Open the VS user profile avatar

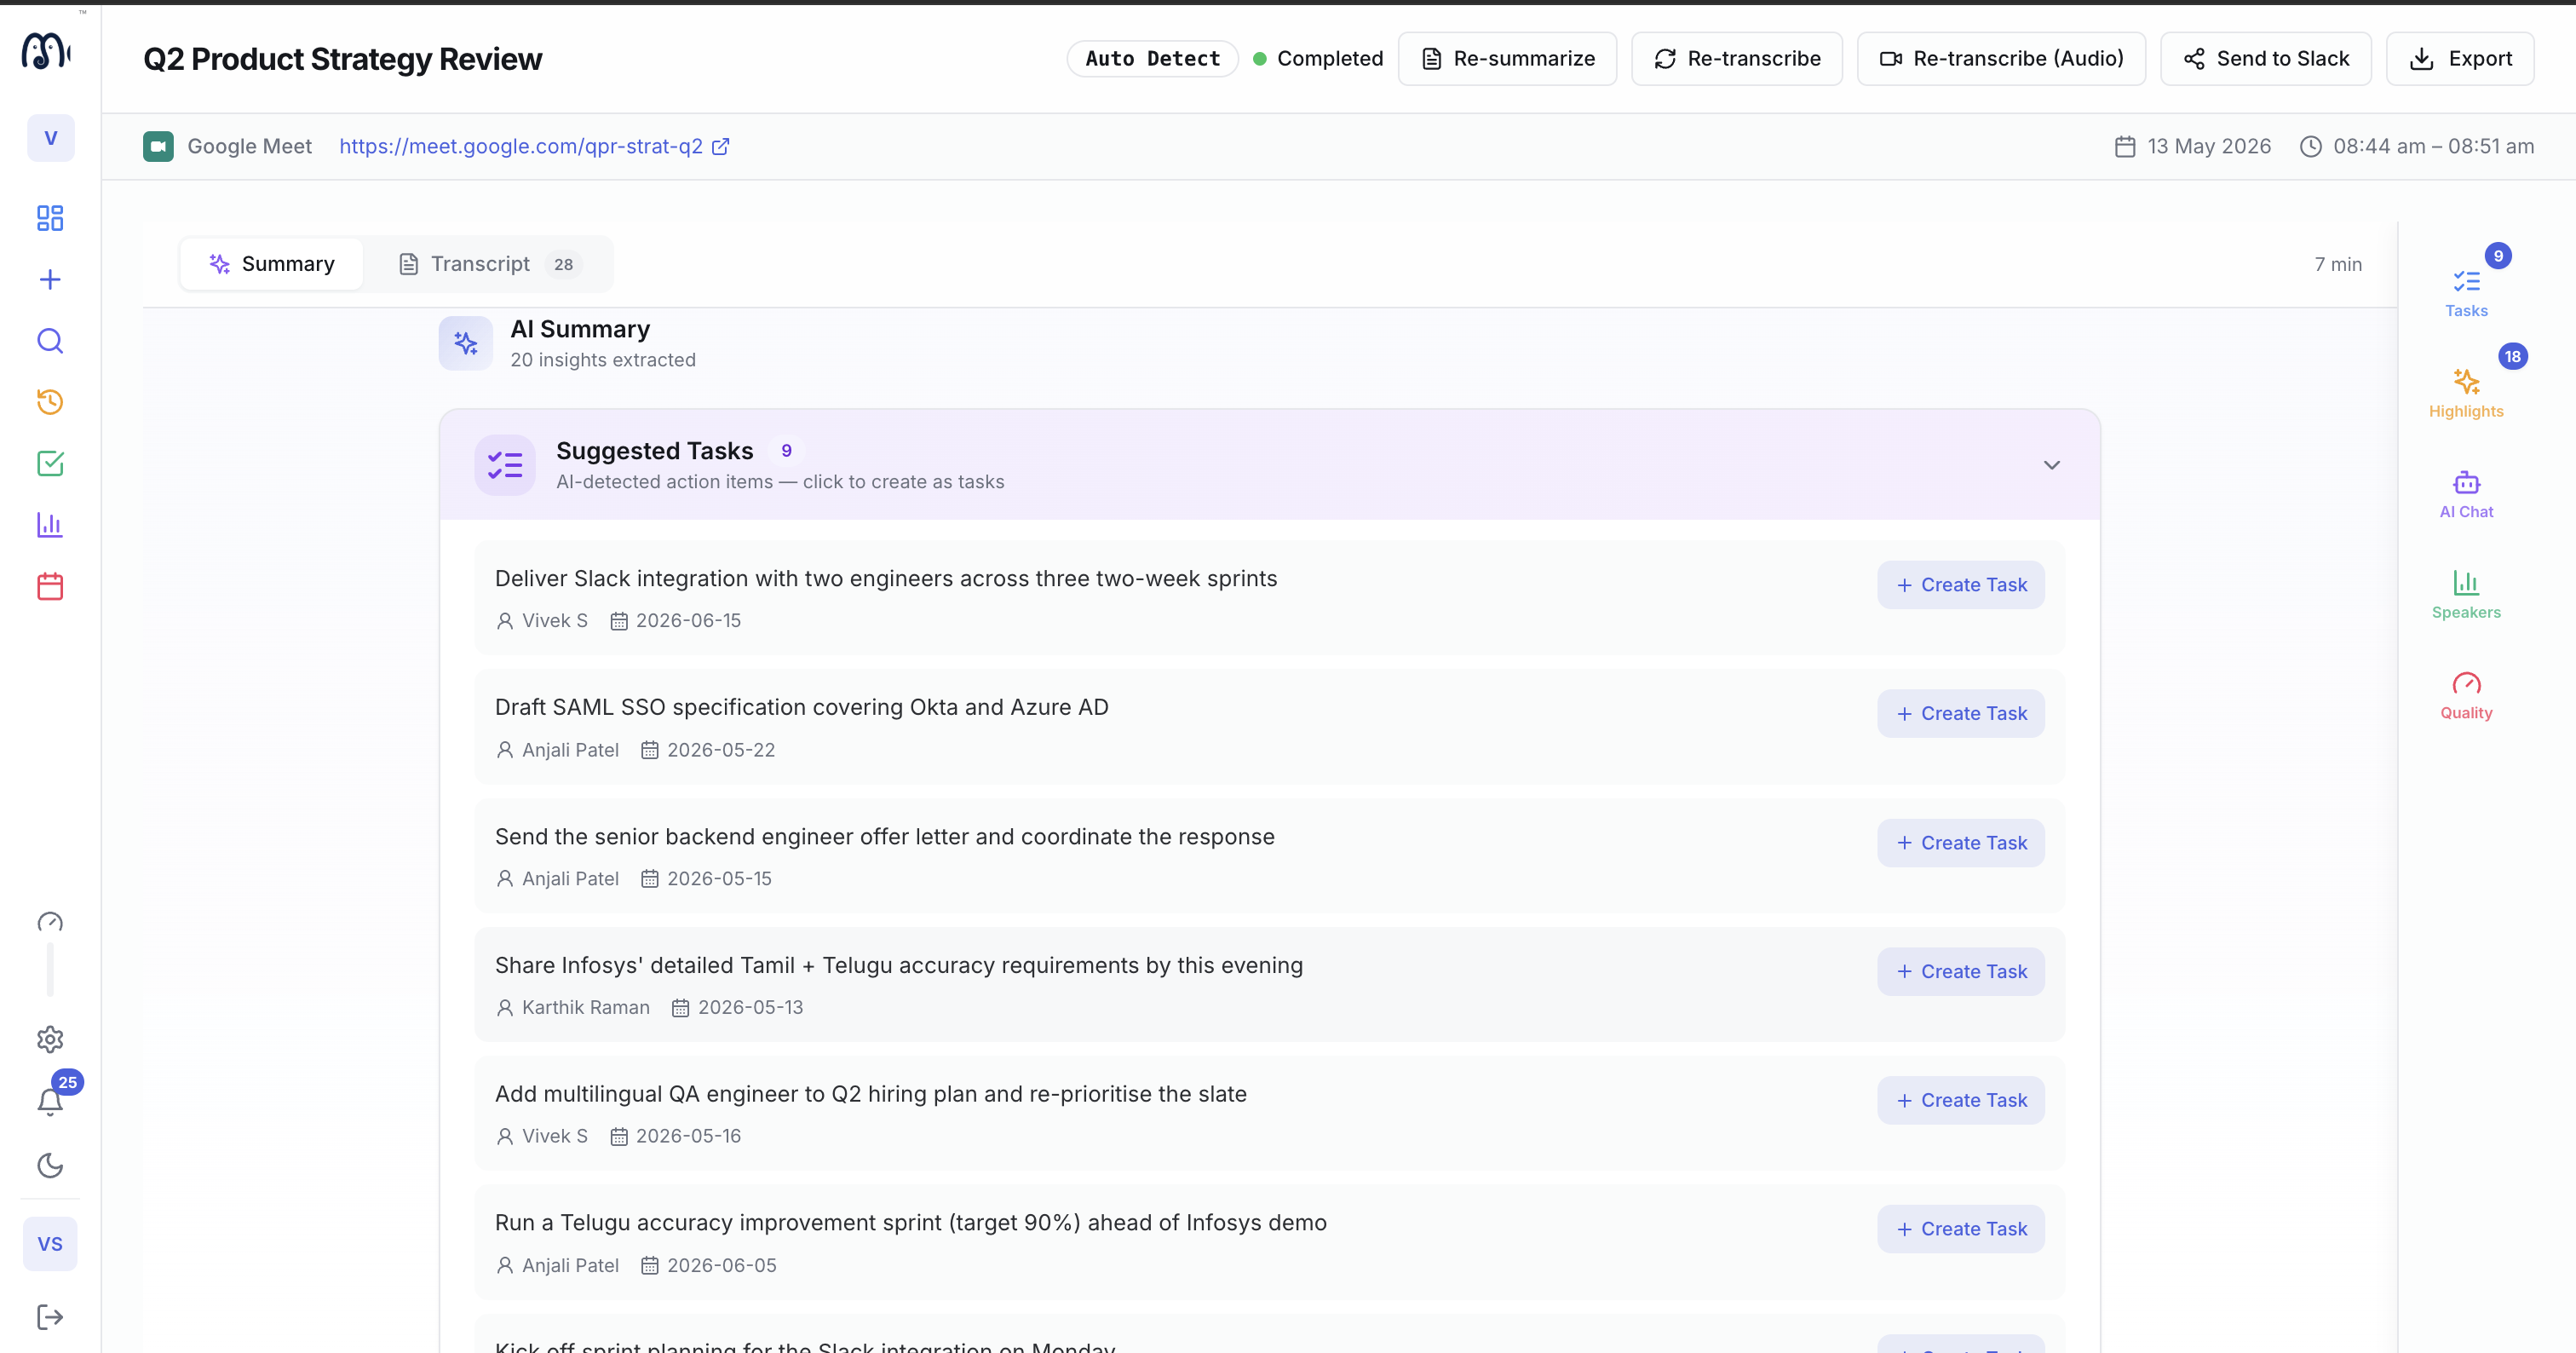pyautogui.click(x=50, y=1244)
